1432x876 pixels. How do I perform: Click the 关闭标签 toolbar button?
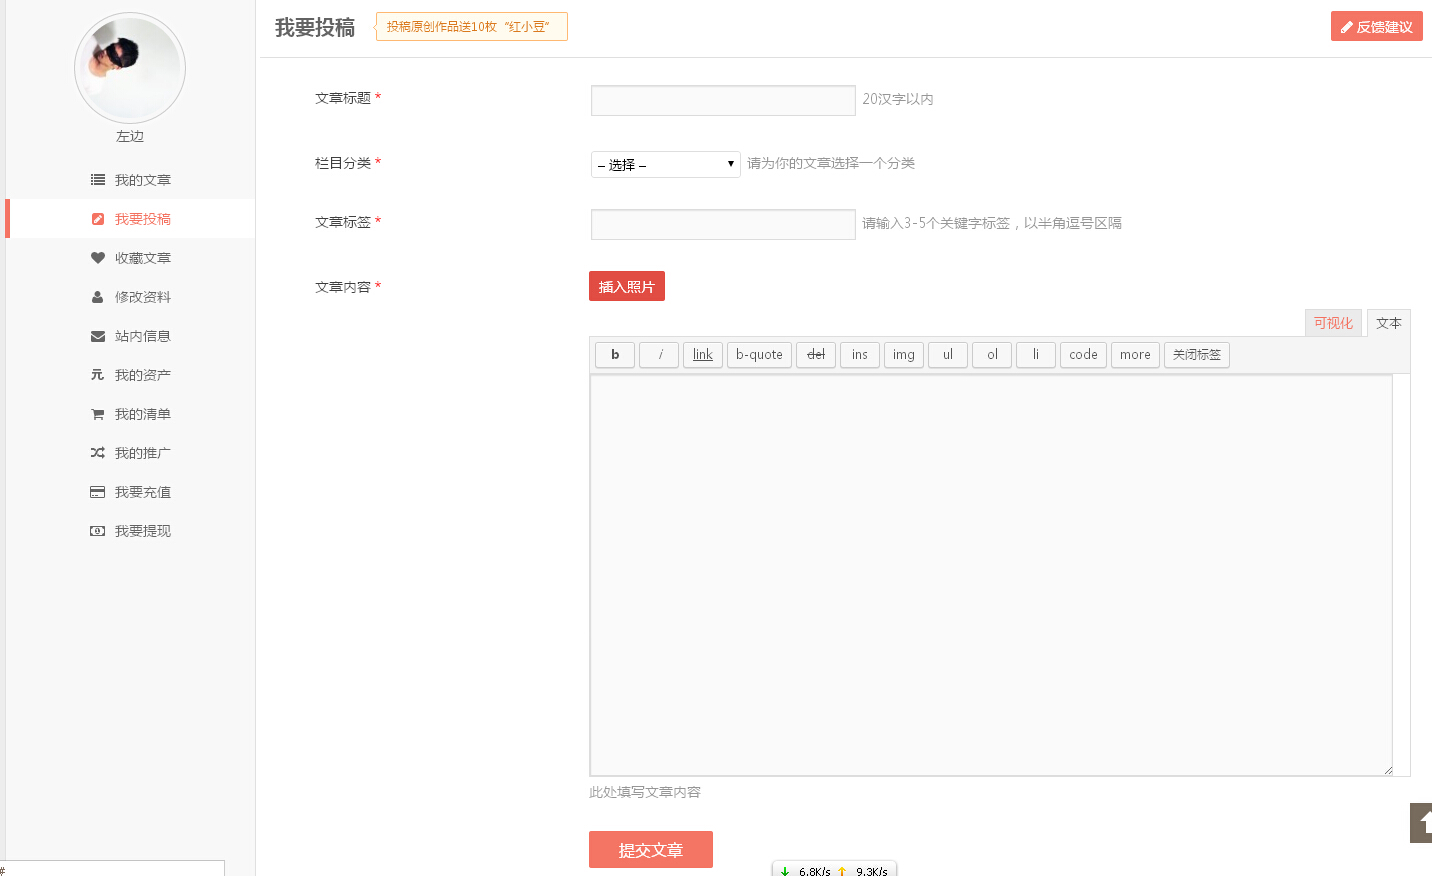(1197, 355)
